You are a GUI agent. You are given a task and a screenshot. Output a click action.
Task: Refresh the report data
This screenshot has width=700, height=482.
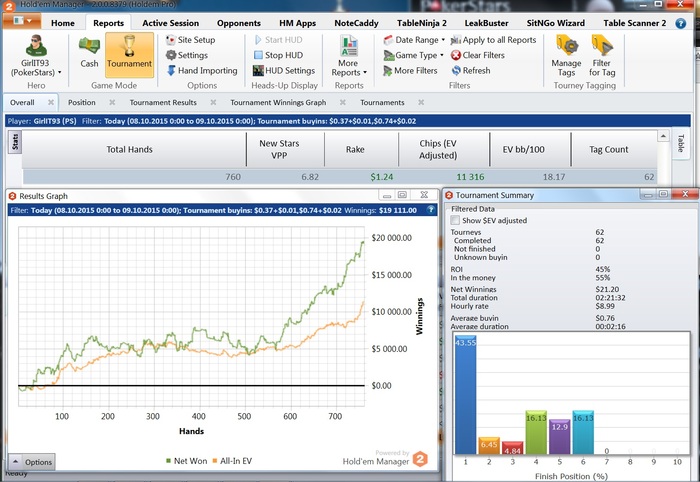471,71
